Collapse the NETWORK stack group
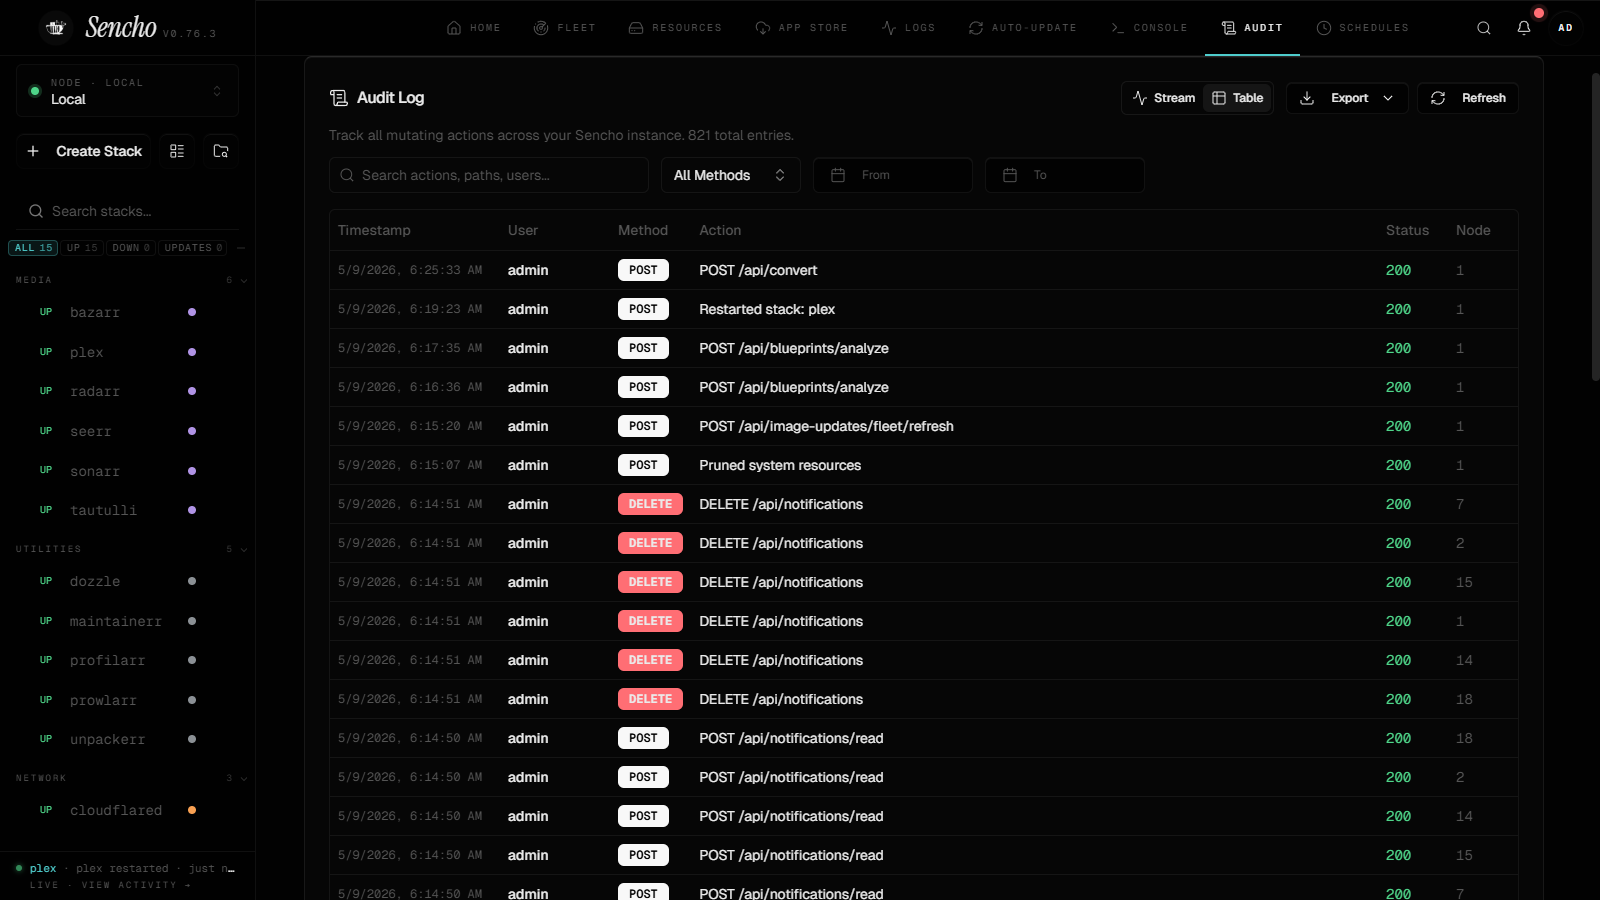 [x=244, y=778]
